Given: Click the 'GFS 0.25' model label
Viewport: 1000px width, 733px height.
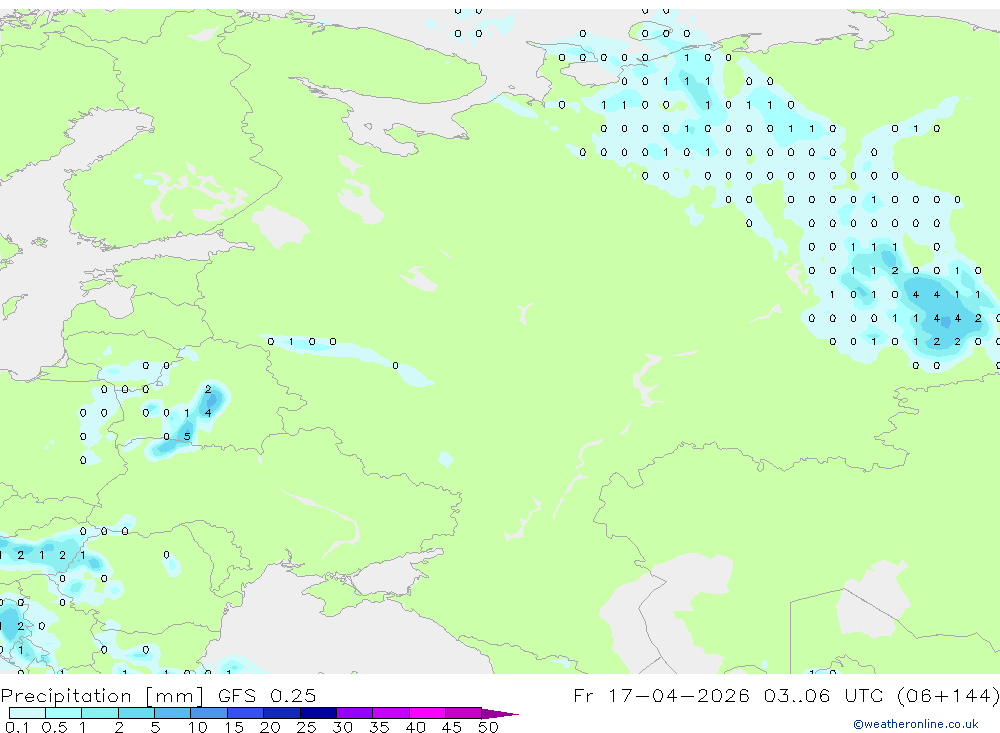Looking at the screenshot, I should click(267, 696).
